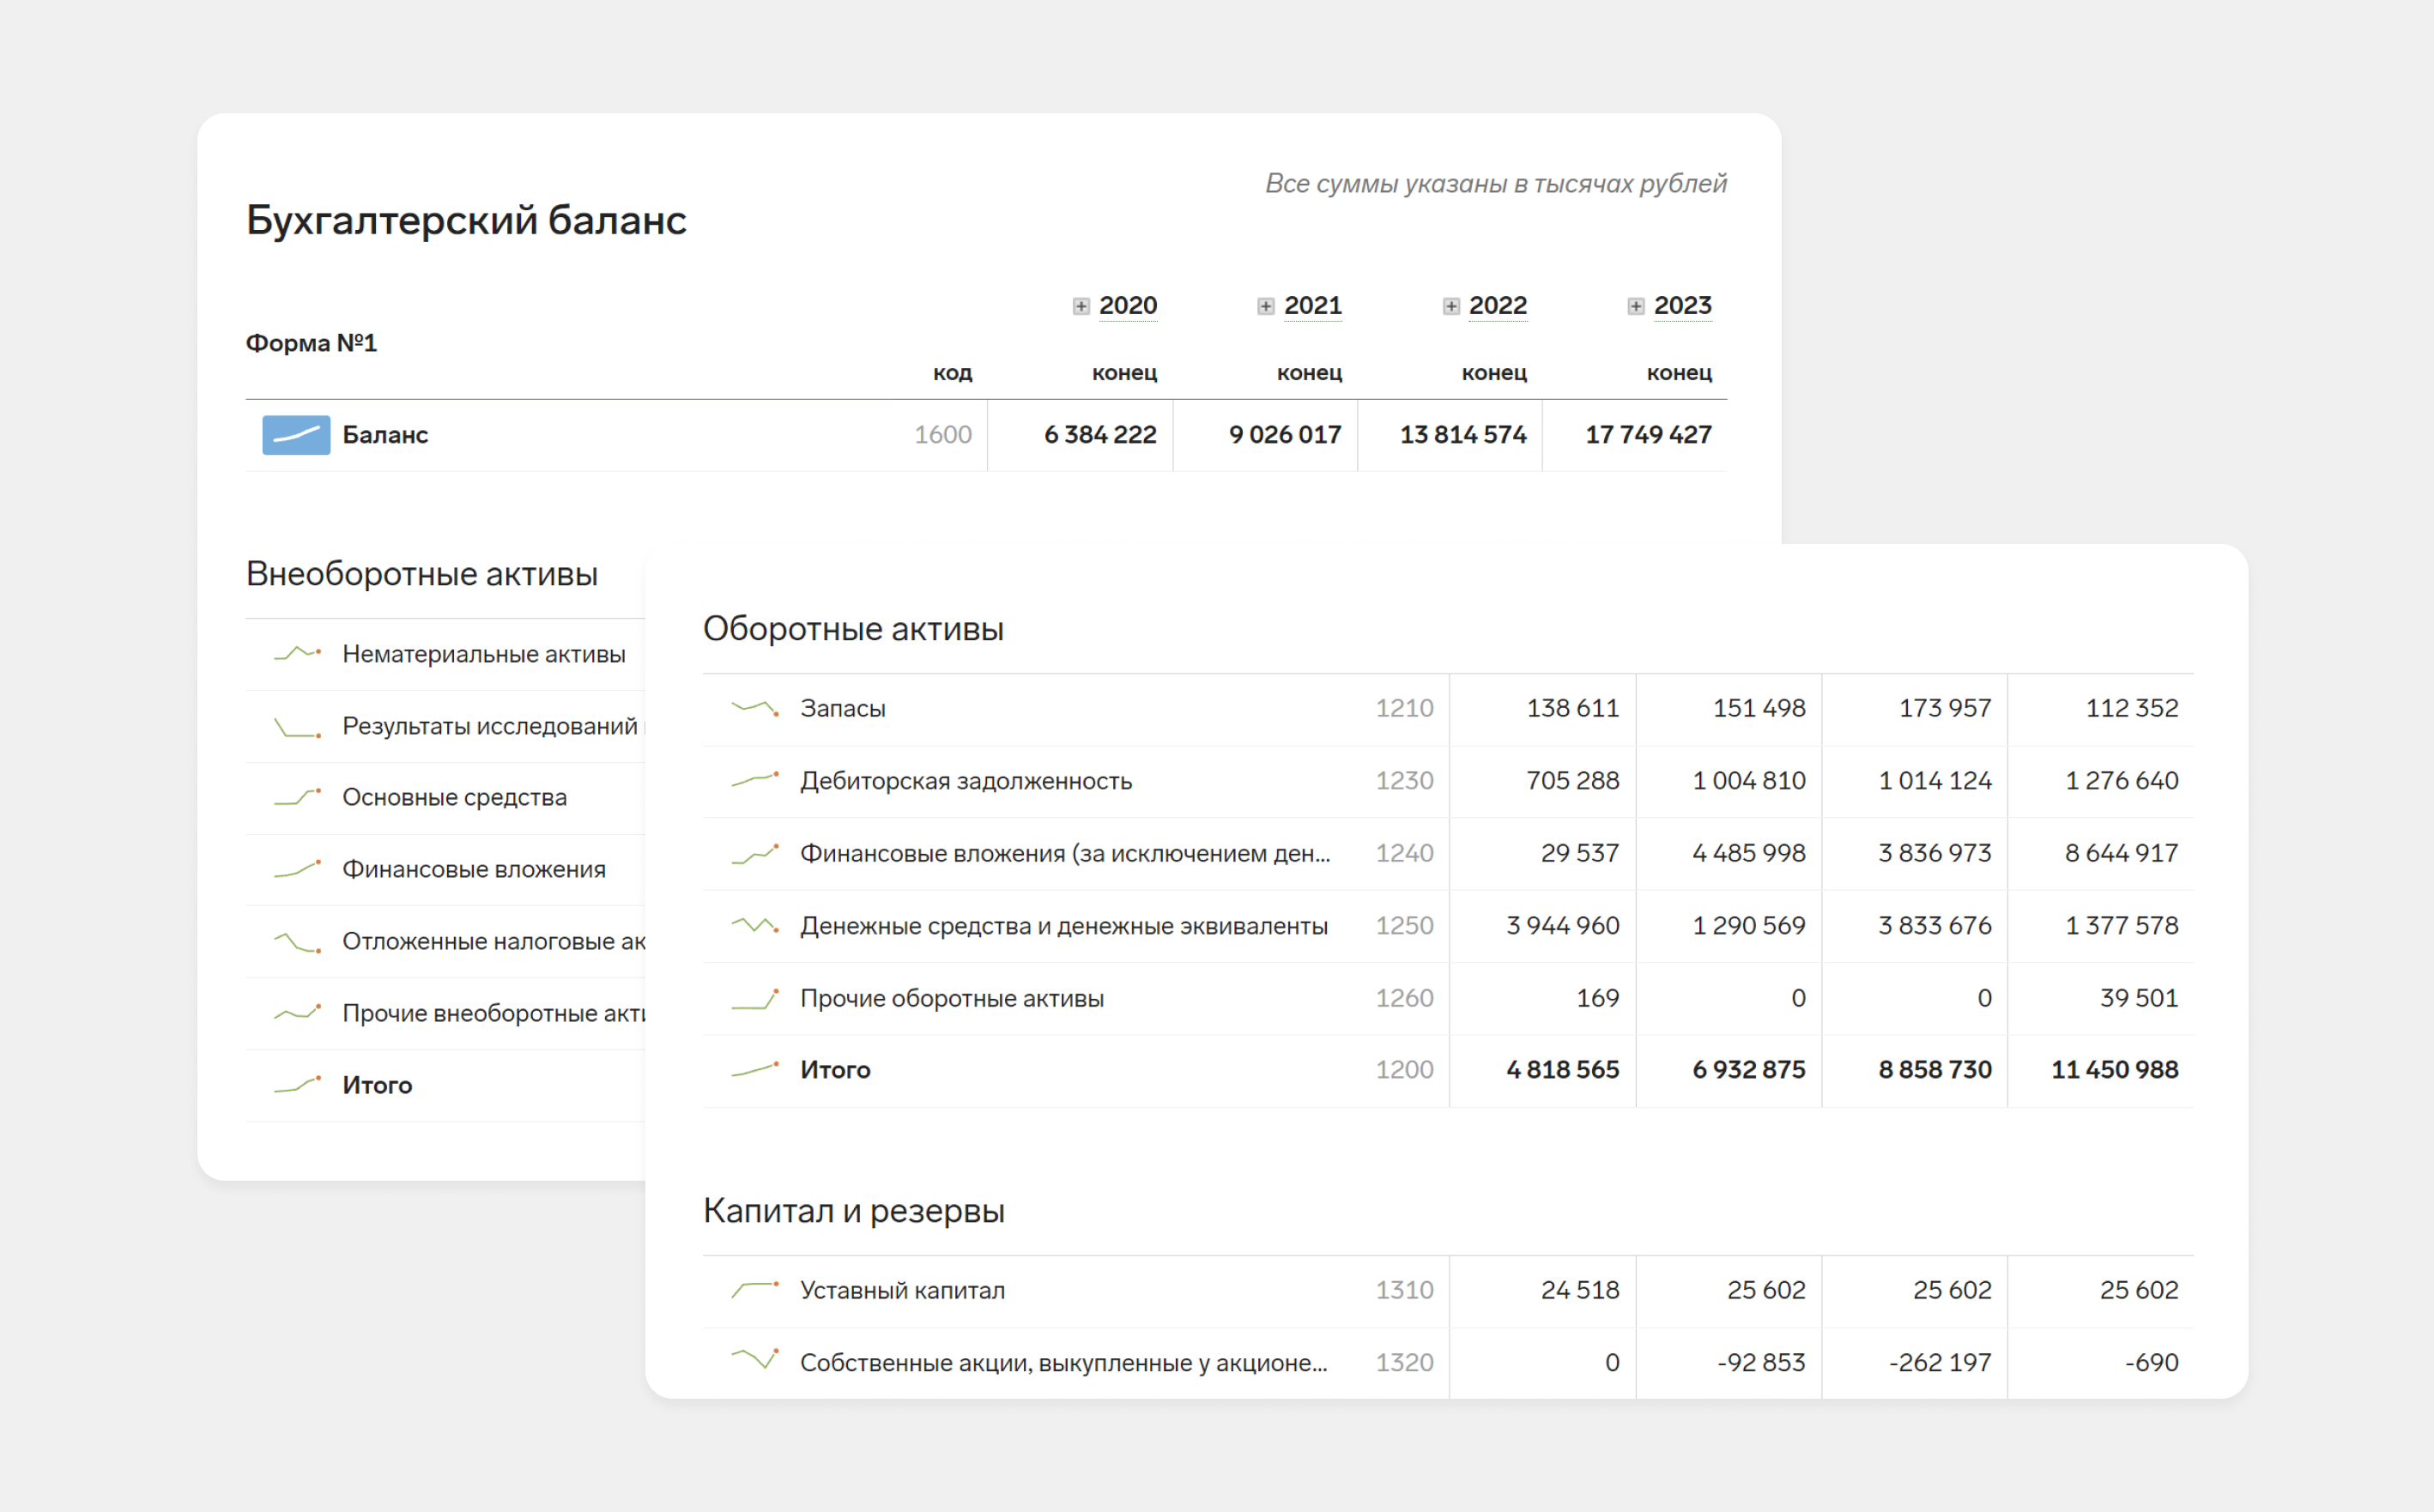Select the Запасы row label
Image resolution: width=2434 pixels, height=1512 pixels.
point(843,708)
